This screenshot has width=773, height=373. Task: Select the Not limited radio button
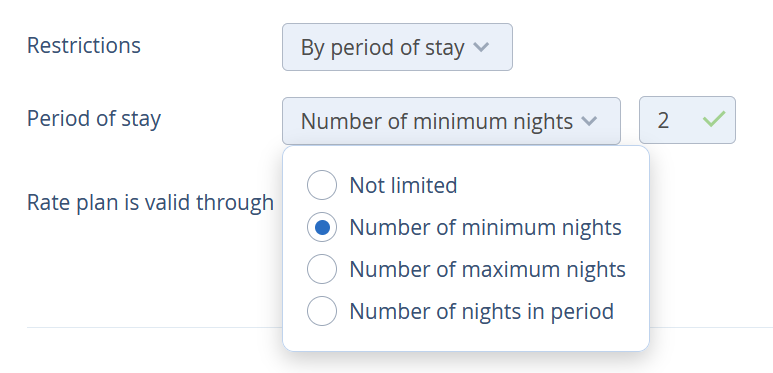[x=322, y=185]
